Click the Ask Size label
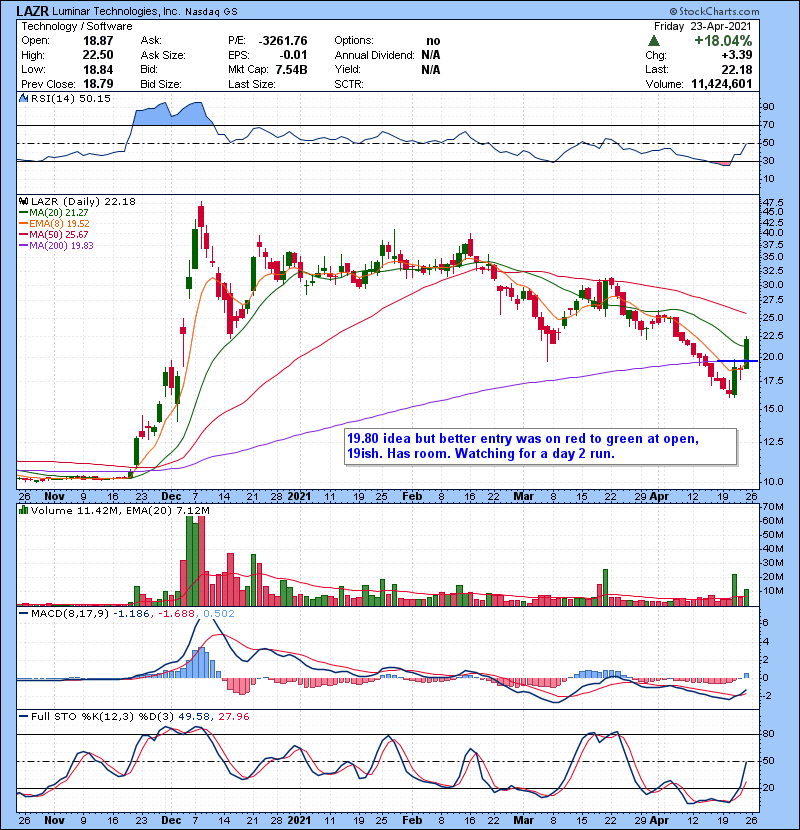This screenshot has height=830, width=800. (x=163, y=55)
